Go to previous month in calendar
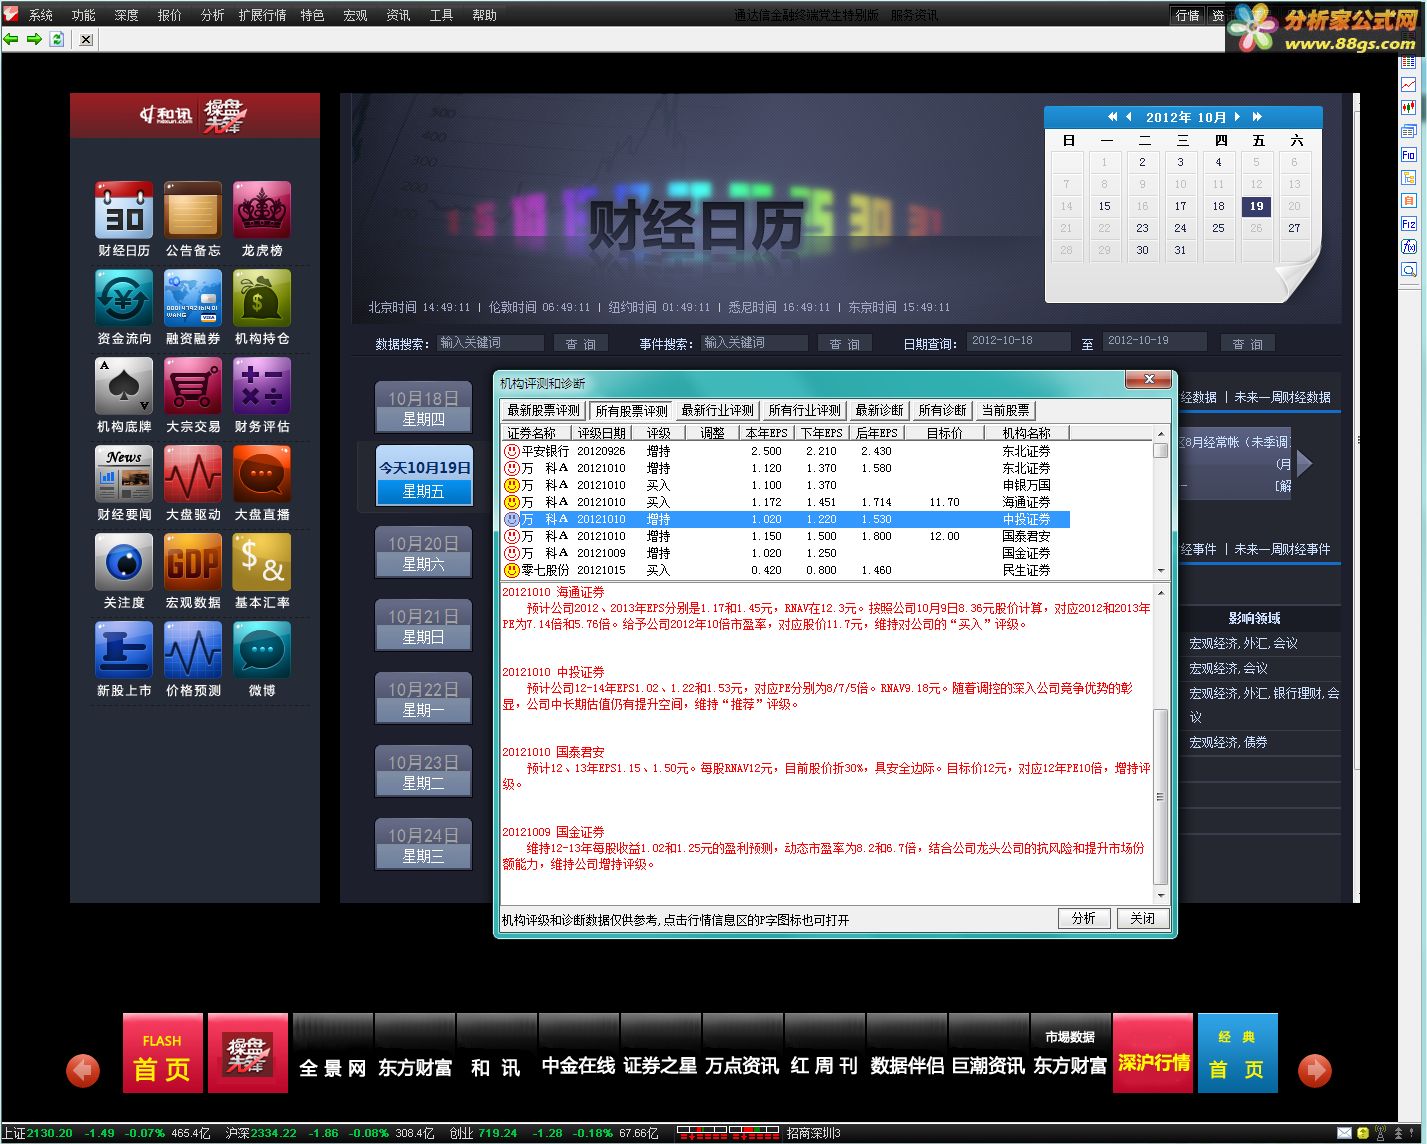Screen dimensions: 1427x1144 point(1128,117)
